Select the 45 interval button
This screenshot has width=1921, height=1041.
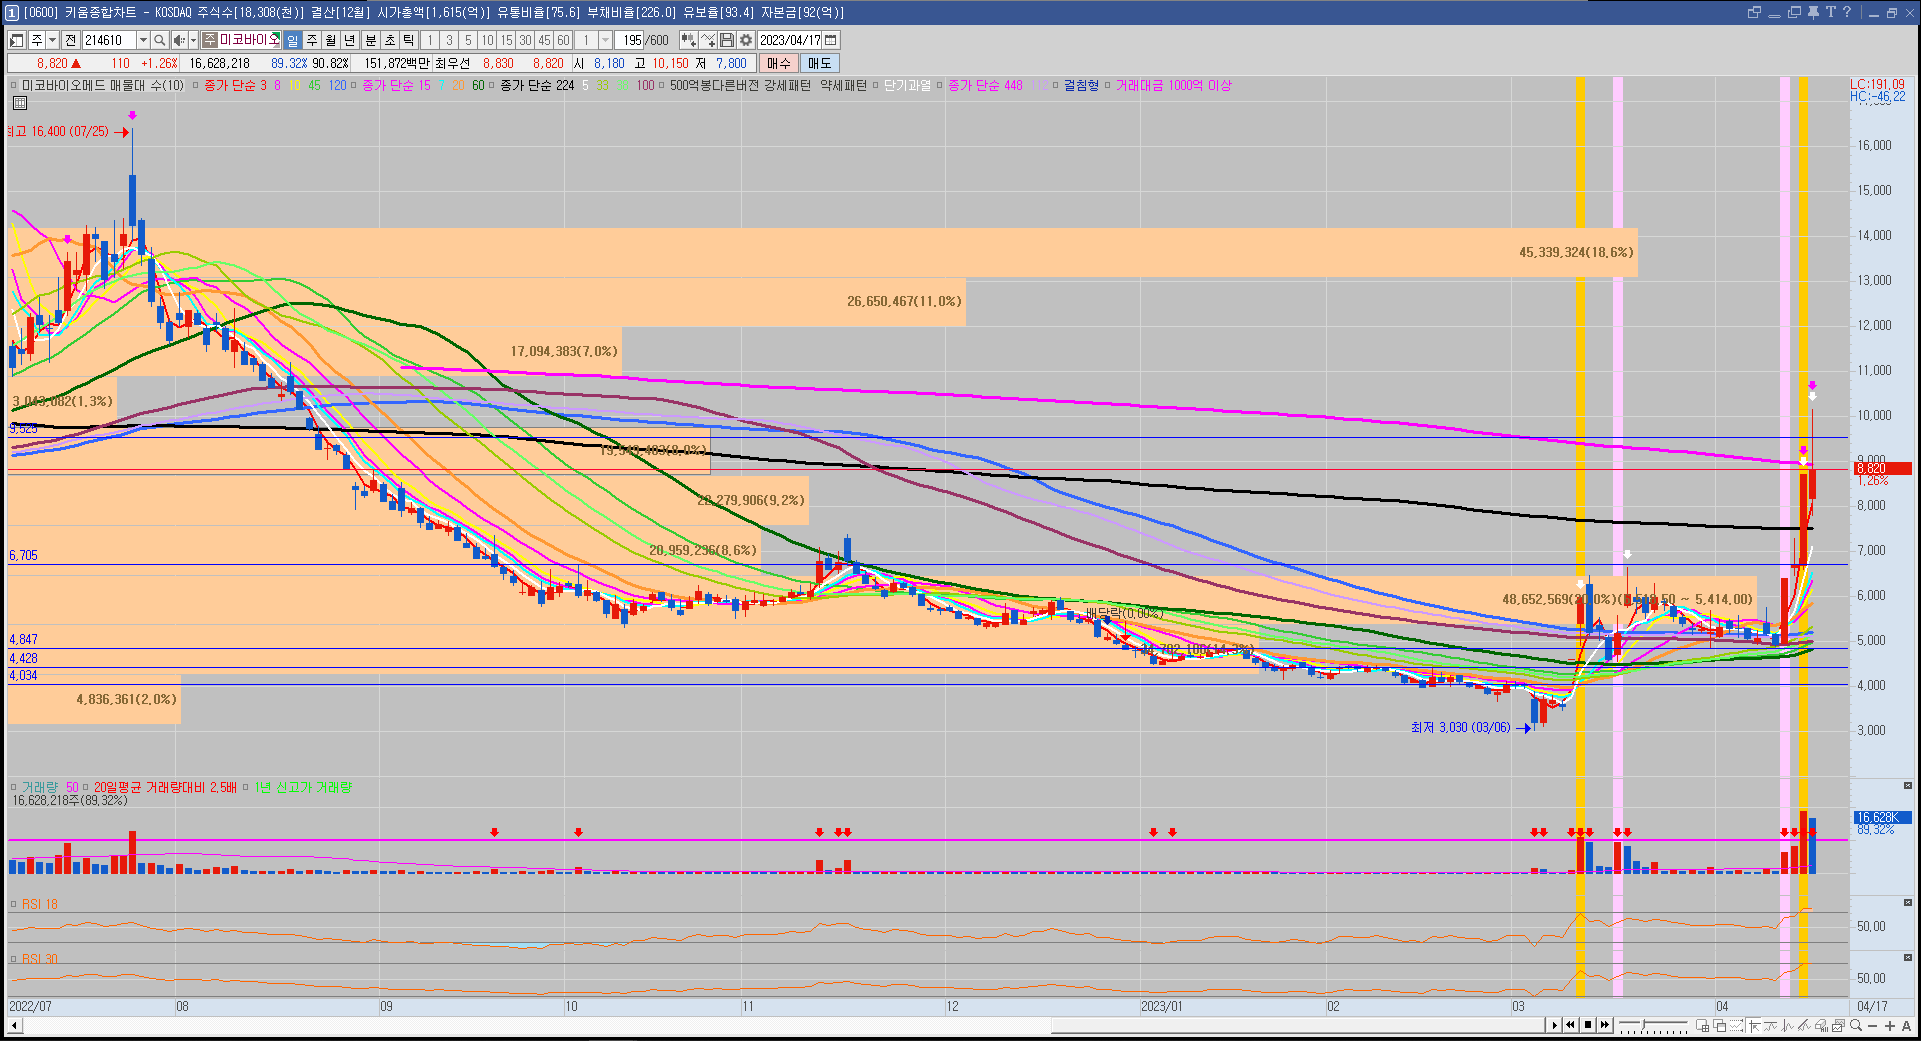(x=544, y=40)
